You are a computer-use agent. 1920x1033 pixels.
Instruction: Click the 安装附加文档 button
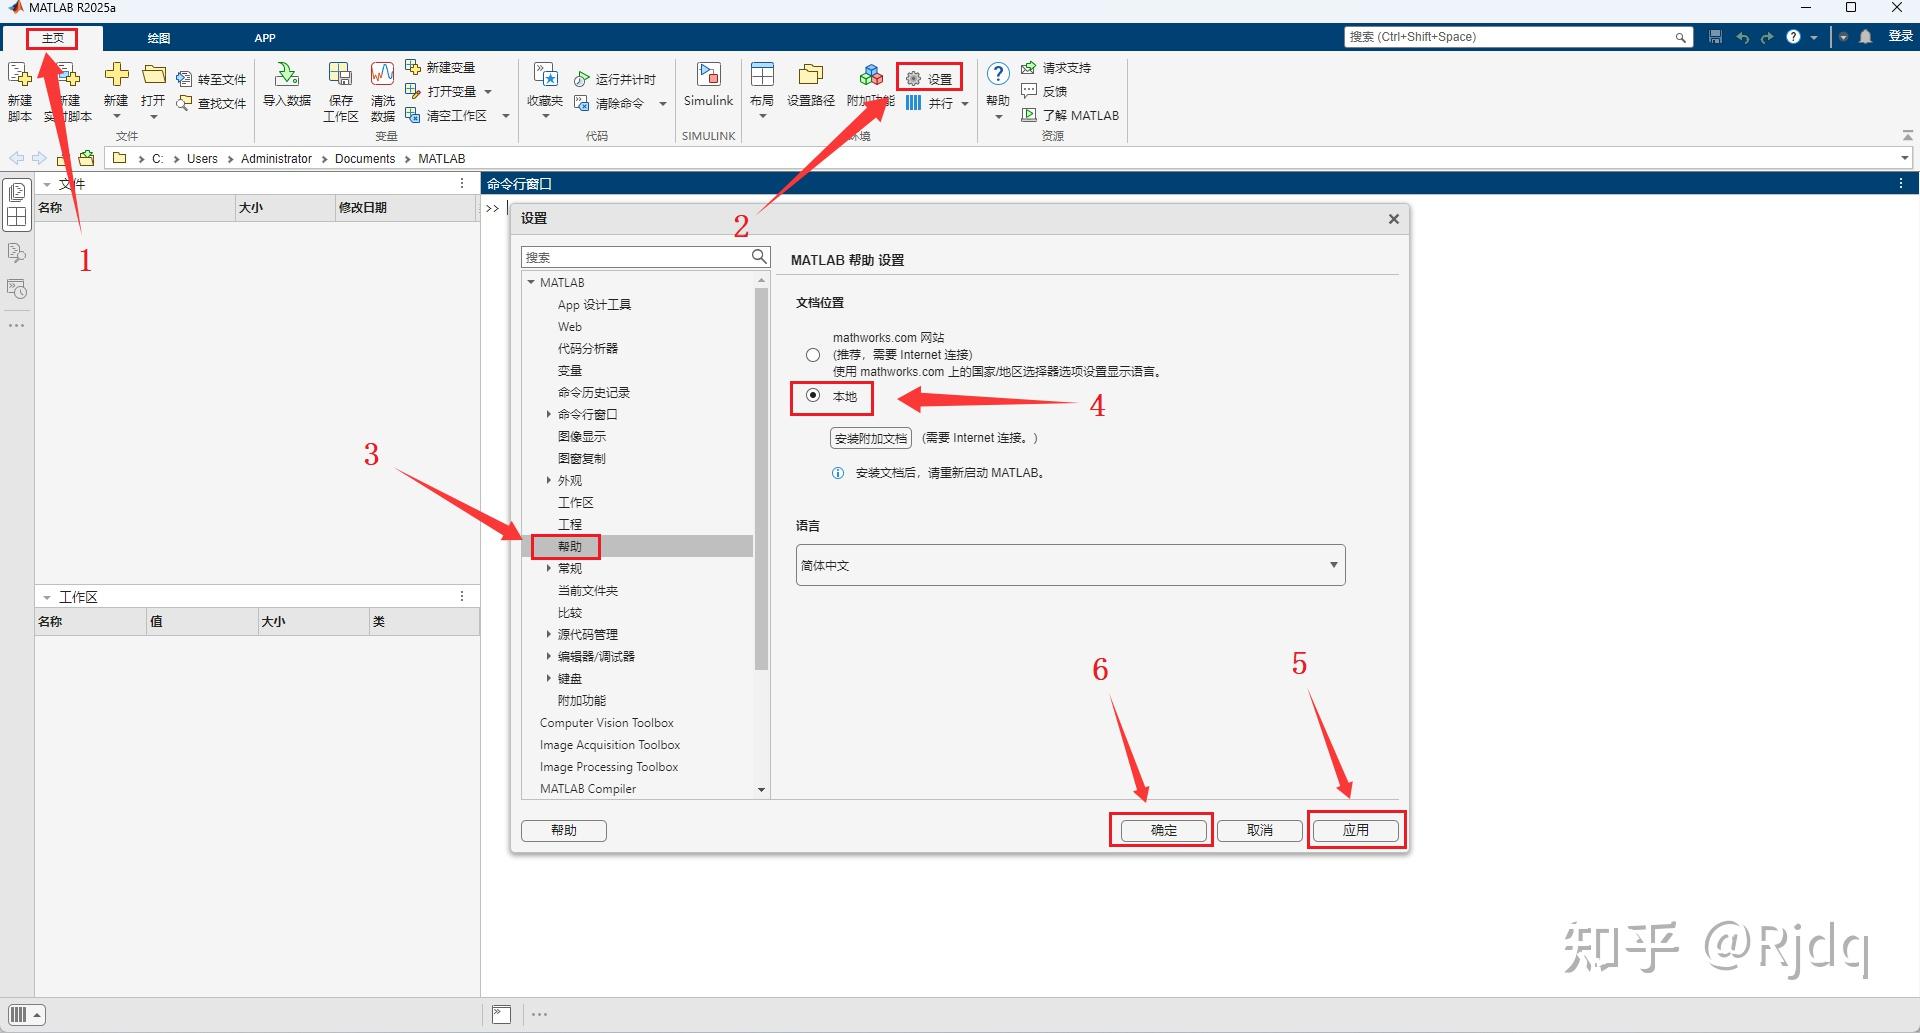869,437
